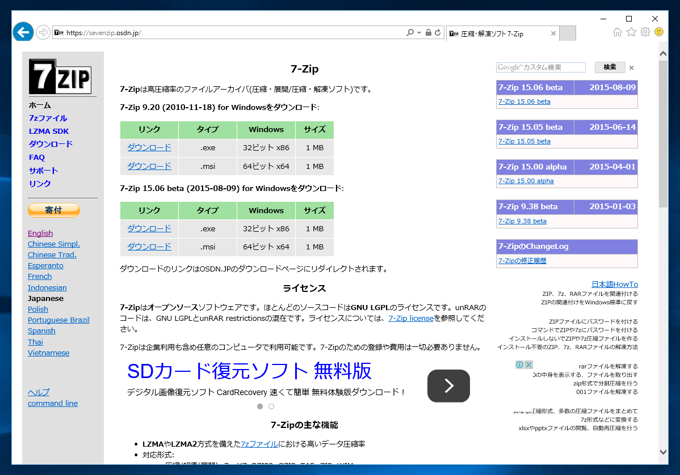
Task: Open the ホーム sidebar item
Action: [x=40, y=105]
